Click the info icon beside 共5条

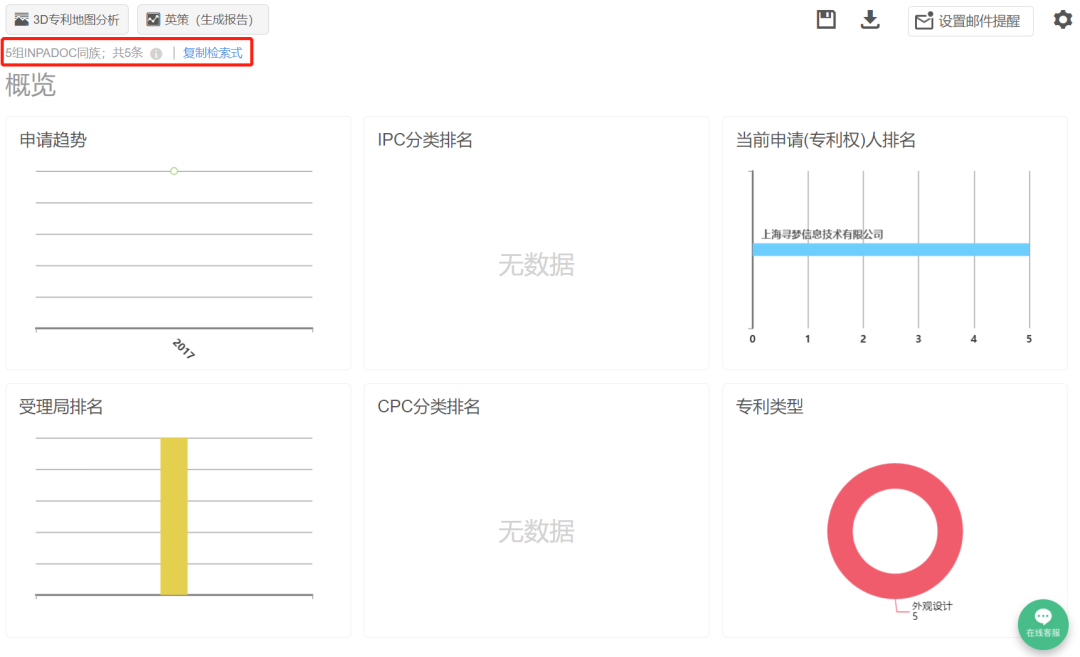pos(156,54)
